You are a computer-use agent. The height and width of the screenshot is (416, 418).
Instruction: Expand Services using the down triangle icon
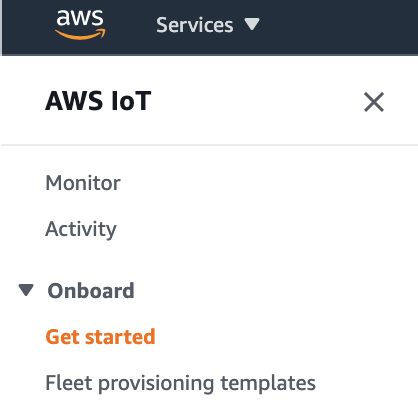pos(252,24)
